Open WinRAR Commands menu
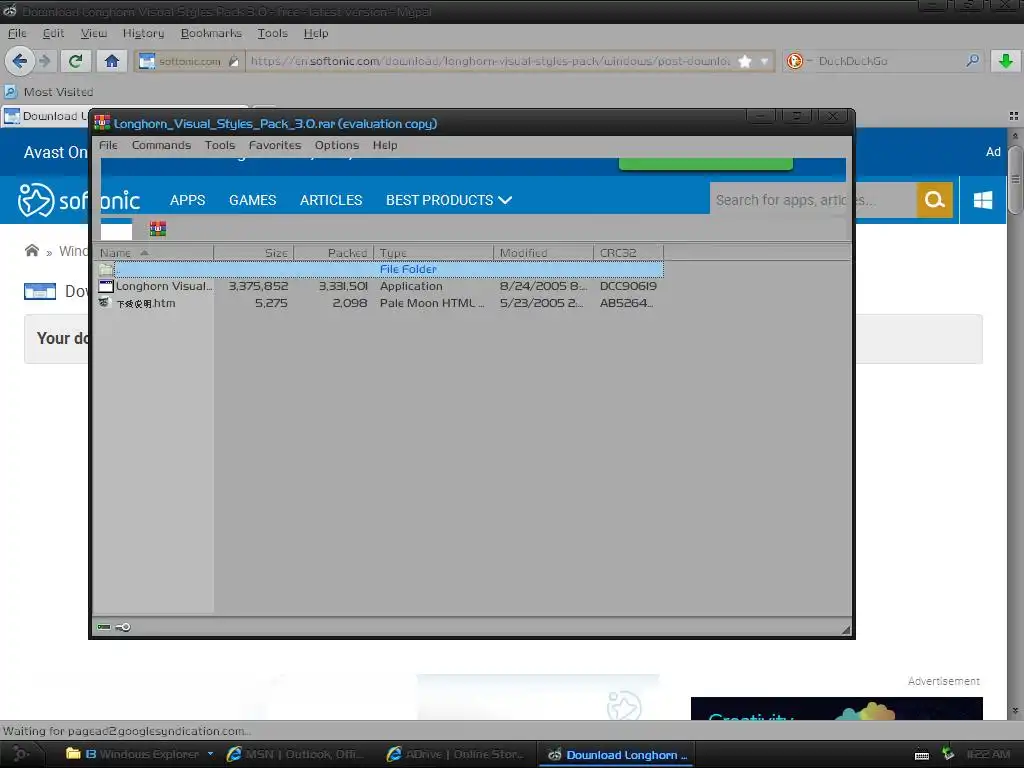 [161, 145]
